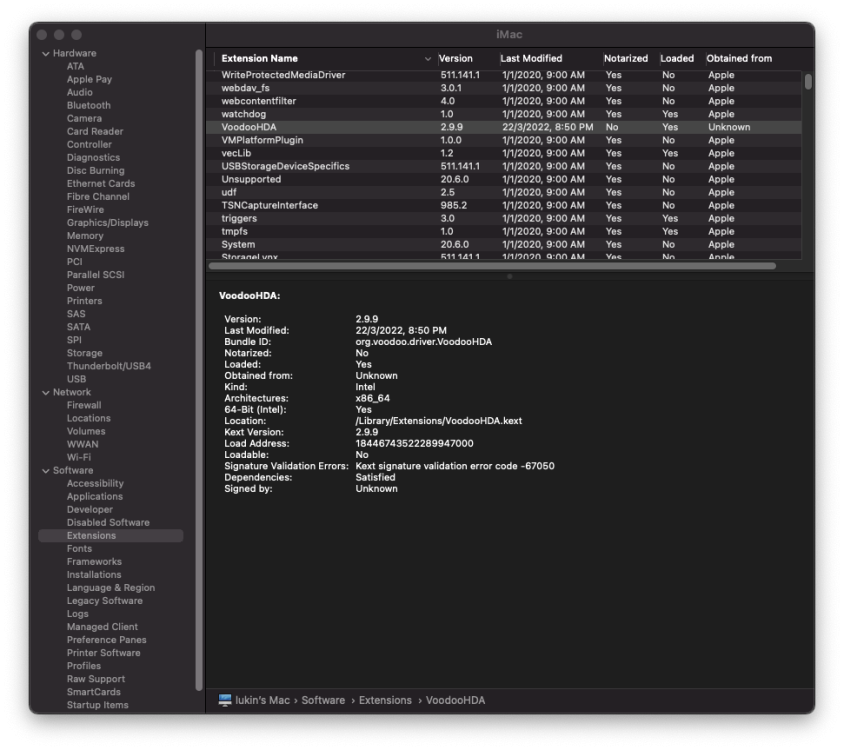Click the split pane divider handle

click(509, 276)
